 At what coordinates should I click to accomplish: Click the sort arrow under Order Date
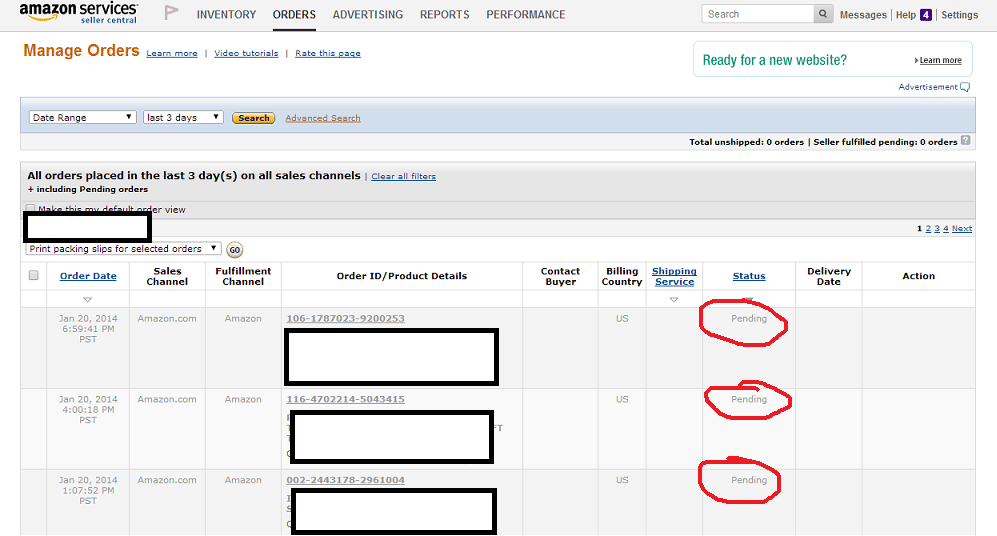pyautogui.click(x=88, y=300)
